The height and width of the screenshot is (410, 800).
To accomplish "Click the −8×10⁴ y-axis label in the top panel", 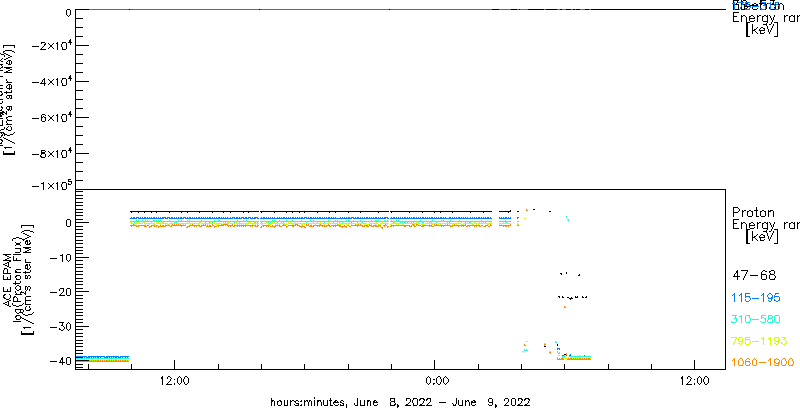I will pos(52,153).
